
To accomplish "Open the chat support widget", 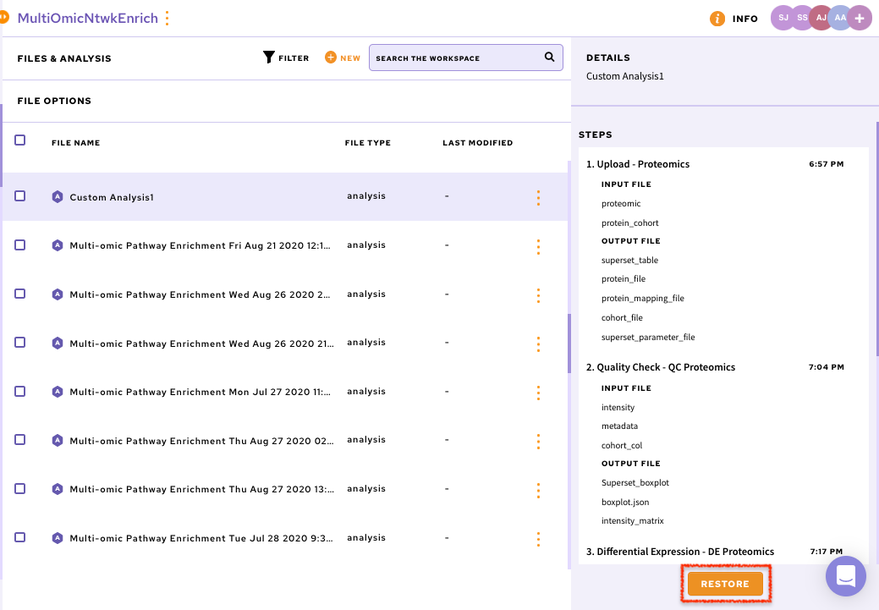I will tap(845, 576).
